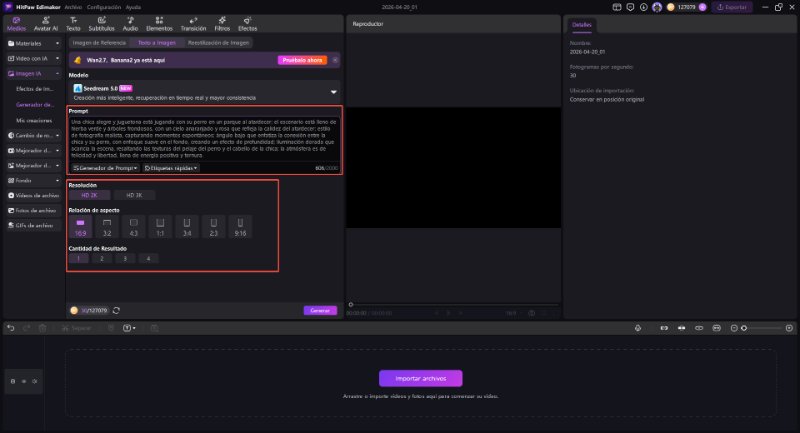The image size is (800, 433).
Task: Switch to the Imagen de Referencia tab
Action: pyautogui.click(x=99, y=43)
